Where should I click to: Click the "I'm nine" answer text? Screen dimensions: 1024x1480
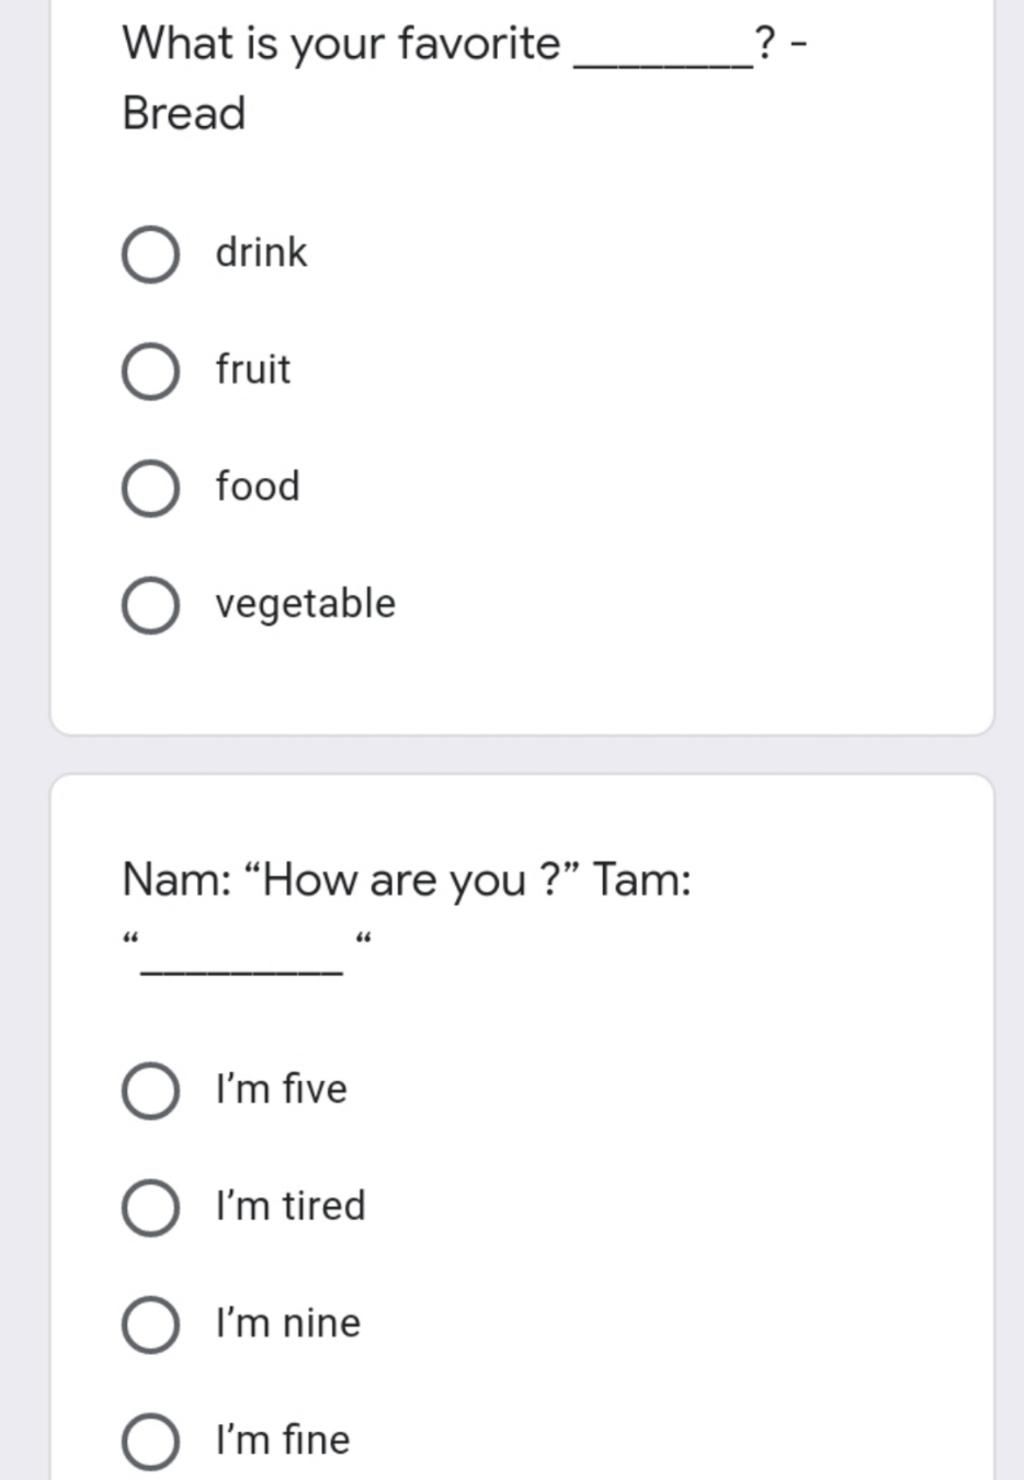point(288,1322)
